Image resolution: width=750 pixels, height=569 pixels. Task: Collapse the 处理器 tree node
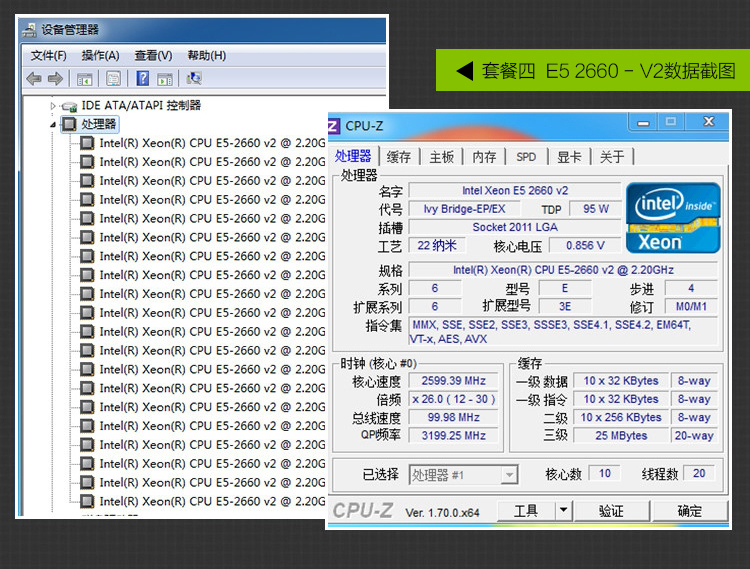53,125
